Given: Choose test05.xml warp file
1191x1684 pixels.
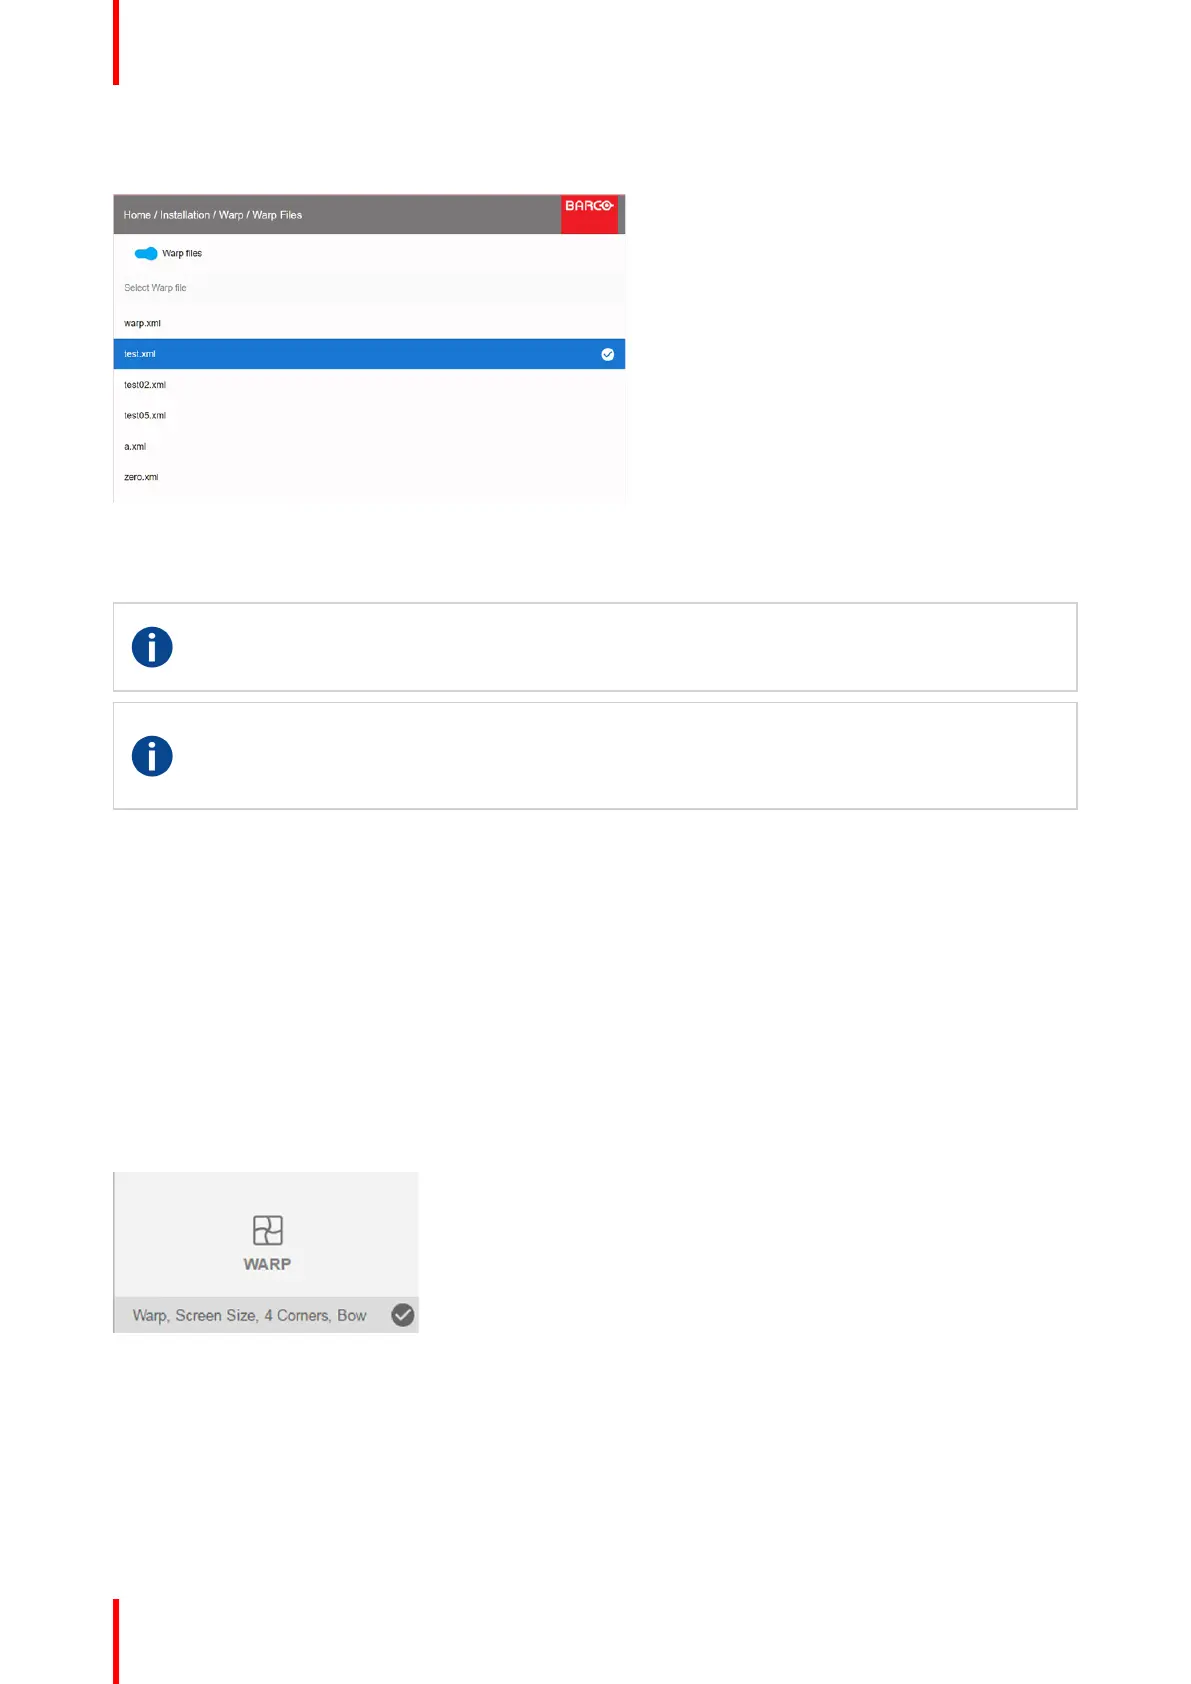Looking at the screenshot, I should point(369,415).
